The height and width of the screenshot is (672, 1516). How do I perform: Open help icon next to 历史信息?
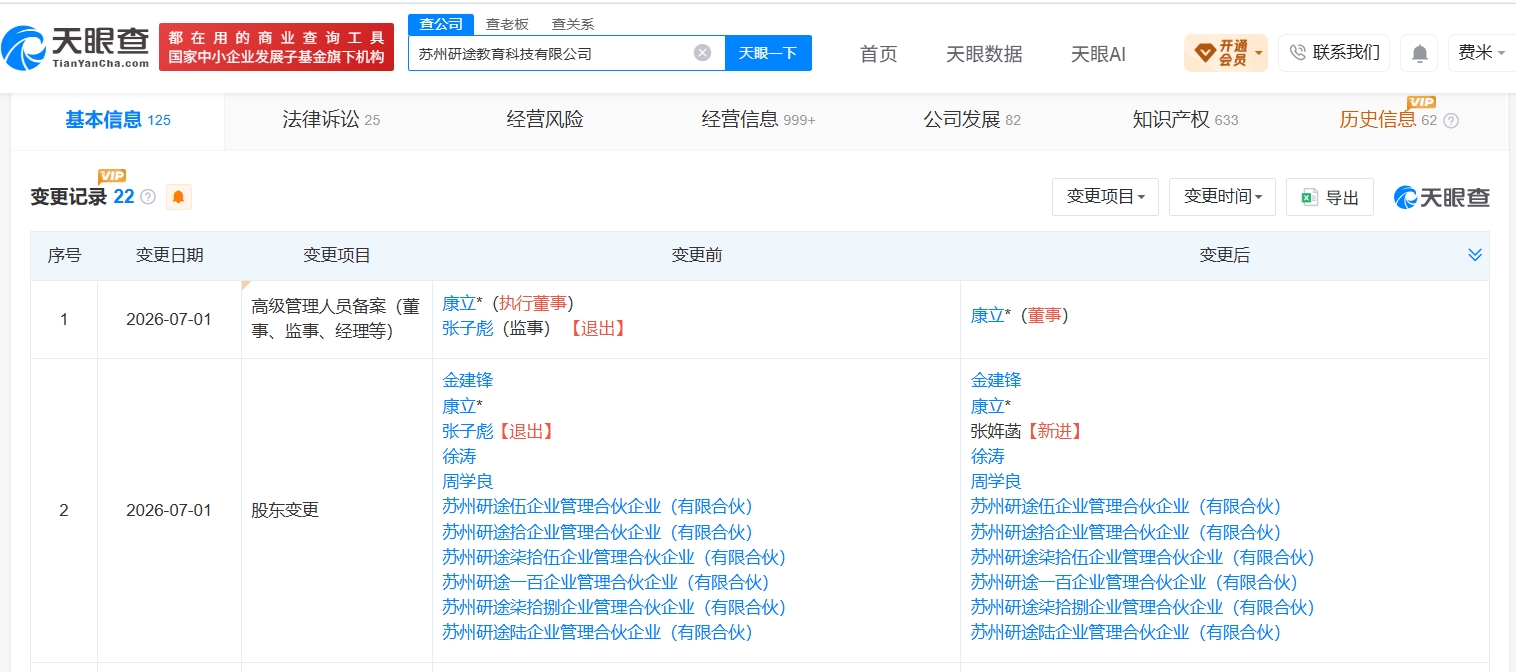pyautogui.click(x=1451, y=120)
